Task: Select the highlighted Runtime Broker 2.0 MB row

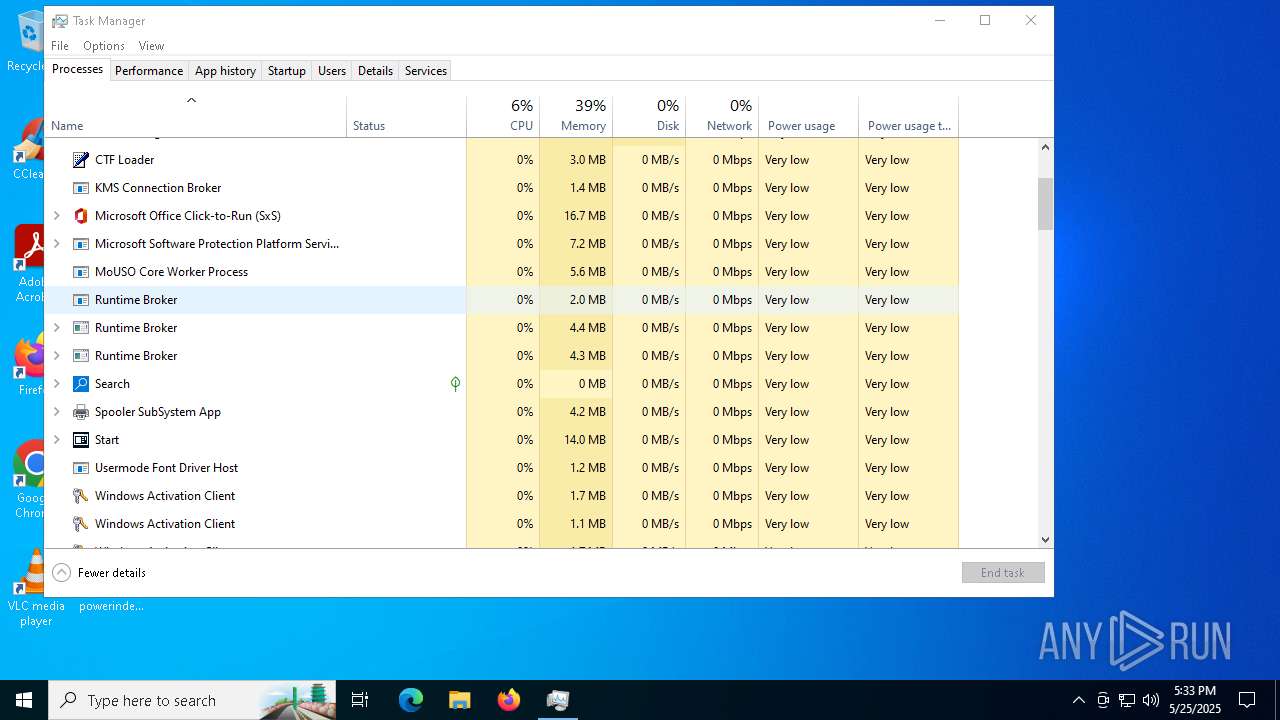Action: coord(502,300)
